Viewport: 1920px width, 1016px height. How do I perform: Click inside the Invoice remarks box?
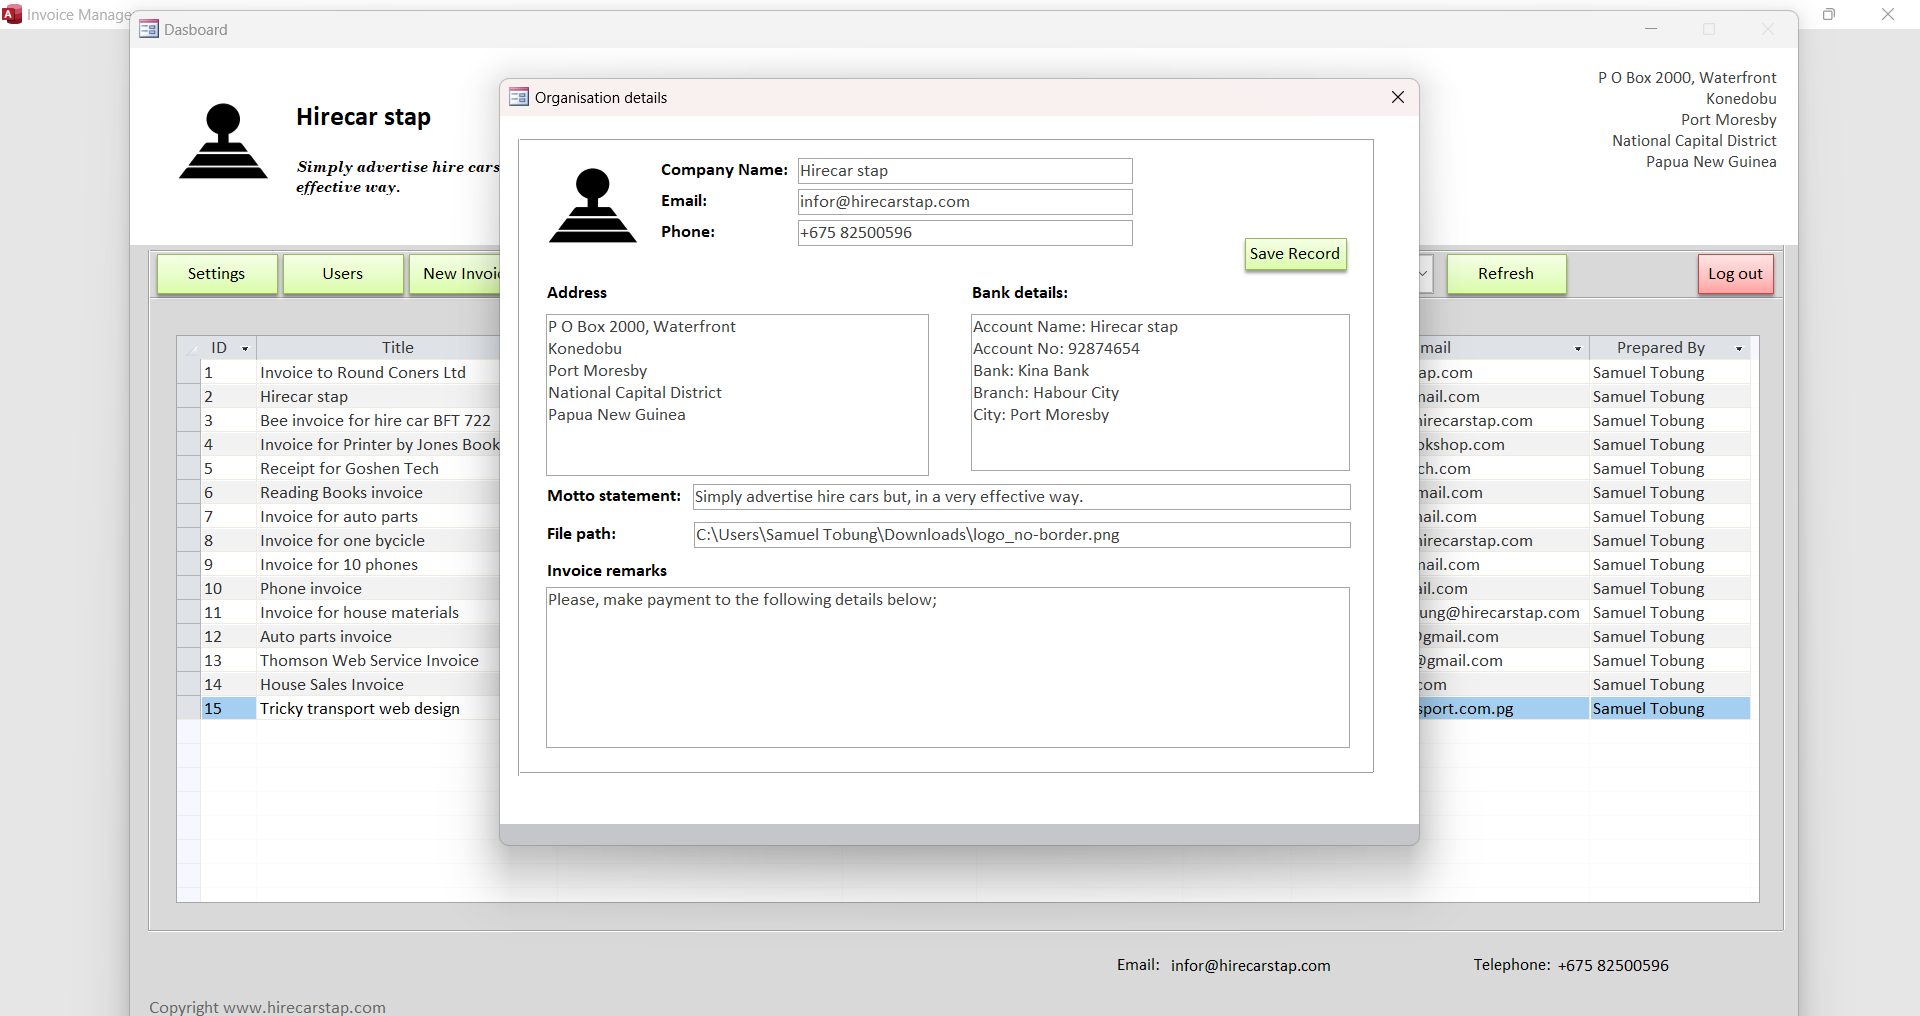click(948, 667)
